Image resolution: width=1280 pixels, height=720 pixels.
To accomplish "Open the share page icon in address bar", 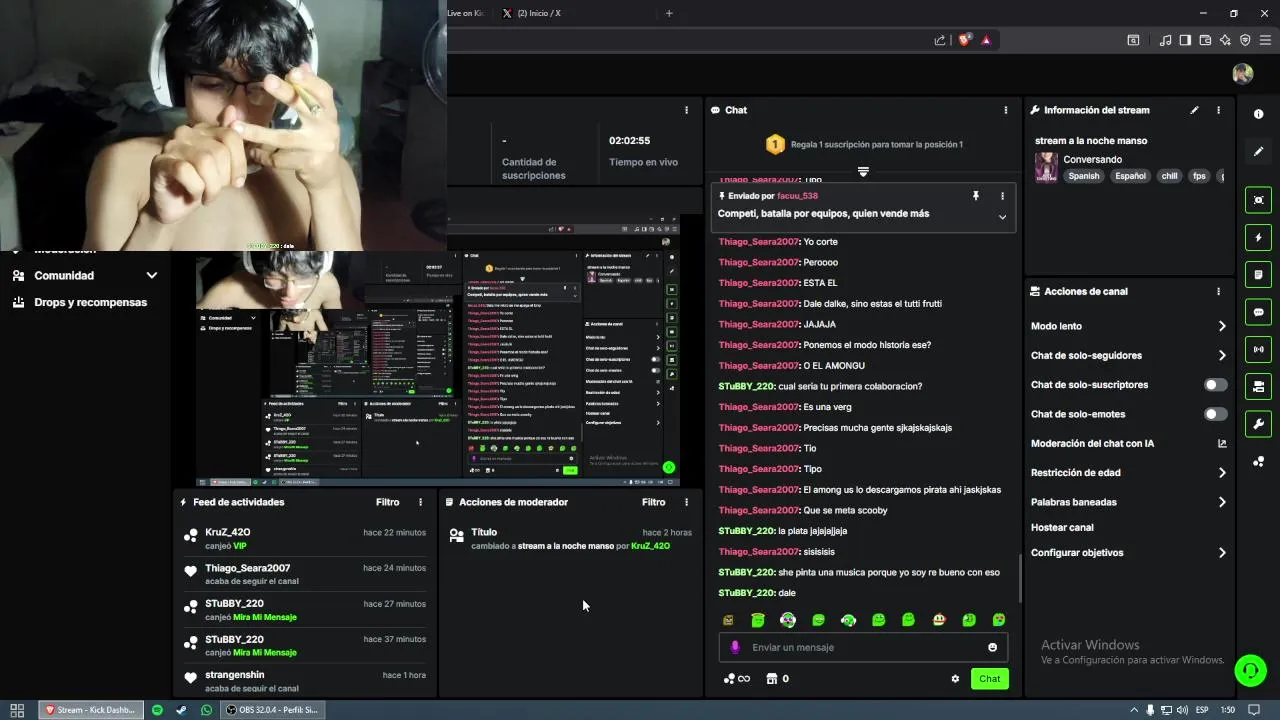I will (940, 40).
